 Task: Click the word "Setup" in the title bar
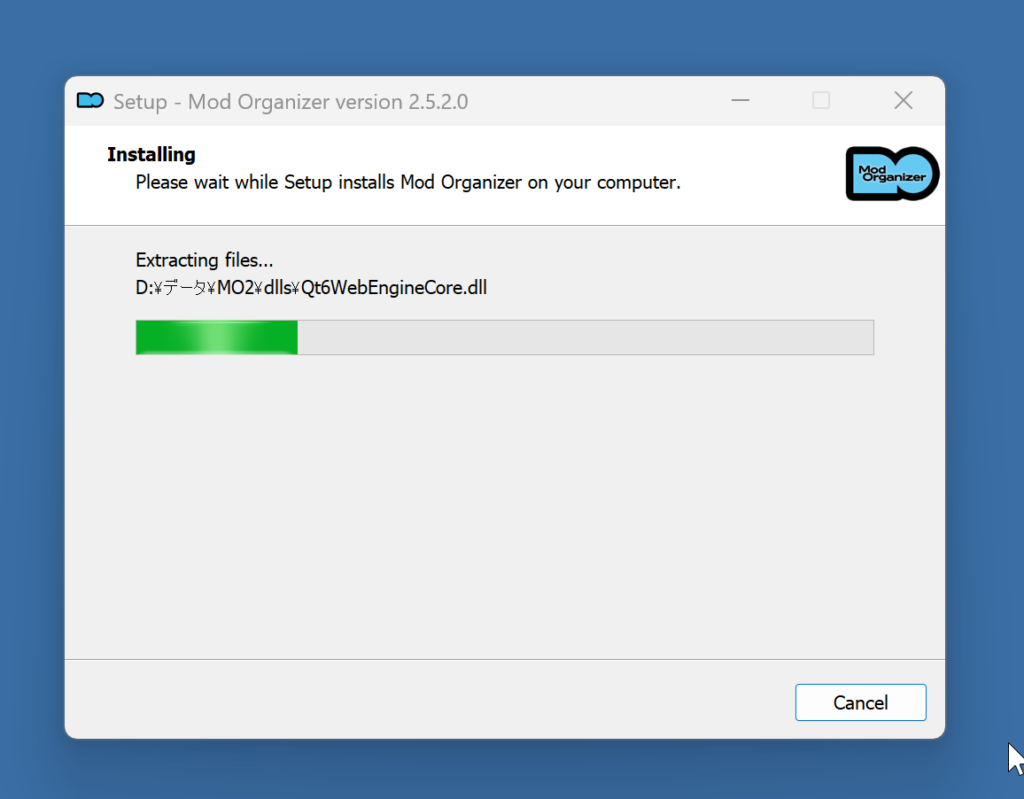click(140, 102)
